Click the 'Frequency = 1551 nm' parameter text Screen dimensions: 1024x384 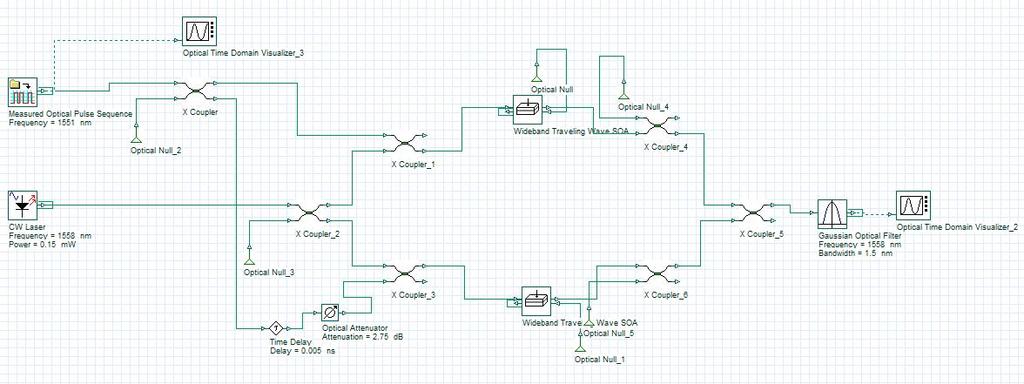click(x=50, y=122)
